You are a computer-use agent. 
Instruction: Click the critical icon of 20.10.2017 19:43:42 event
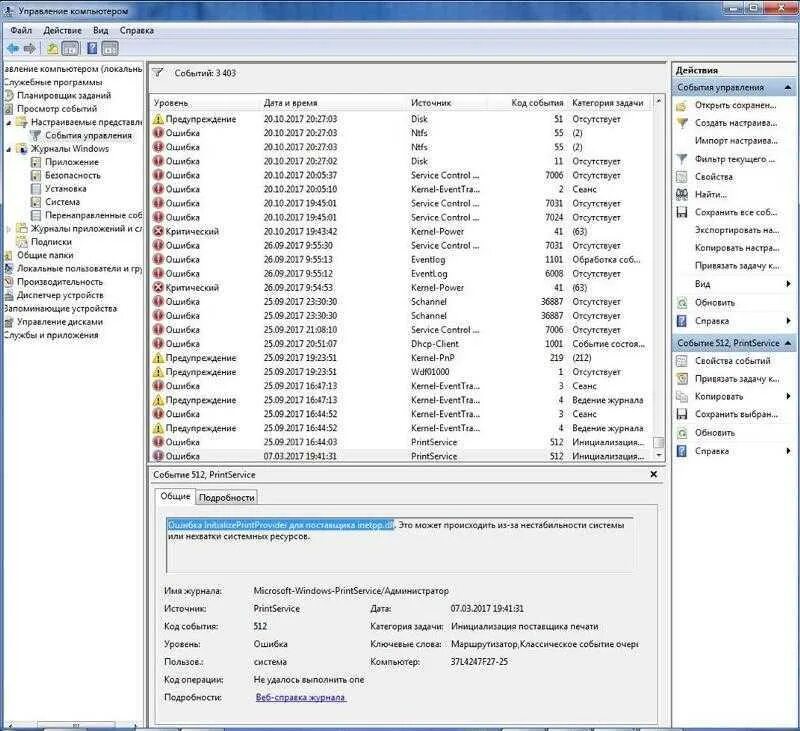click(158, 232)
